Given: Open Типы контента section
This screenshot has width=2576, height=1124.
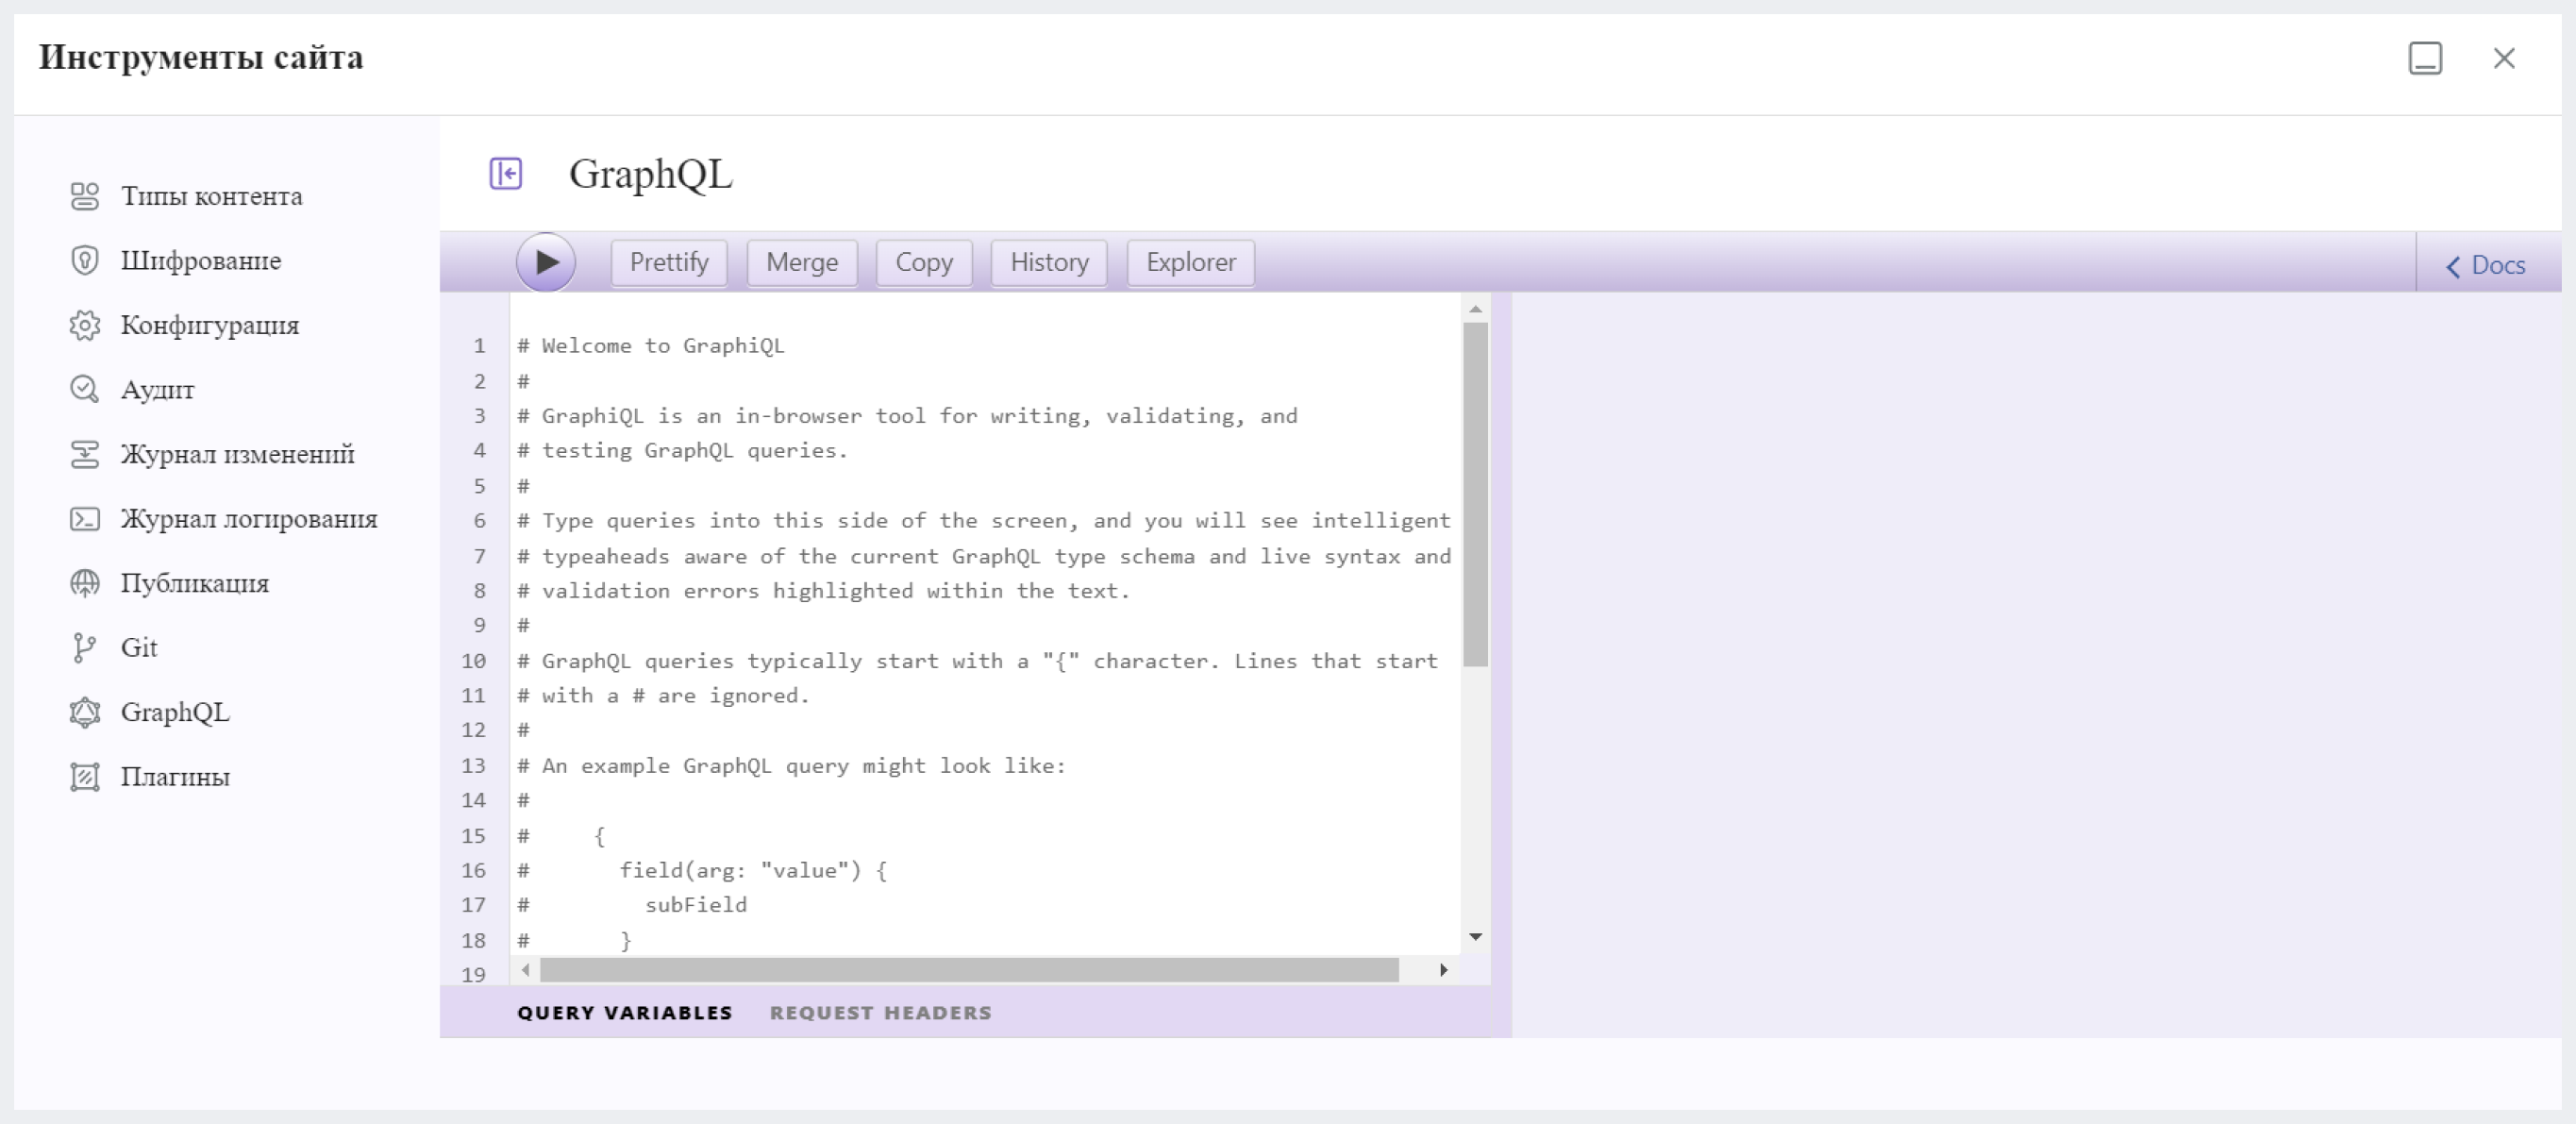Looking at the screenshot, I should [x=212, y=195].
